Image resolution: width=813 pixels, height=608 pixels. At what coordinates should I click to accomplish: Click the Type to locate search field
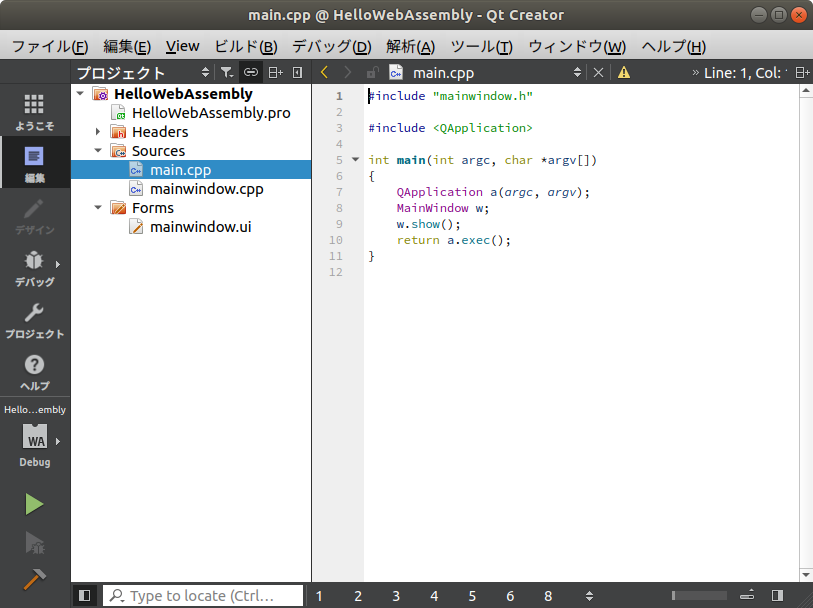pos(200,595)
